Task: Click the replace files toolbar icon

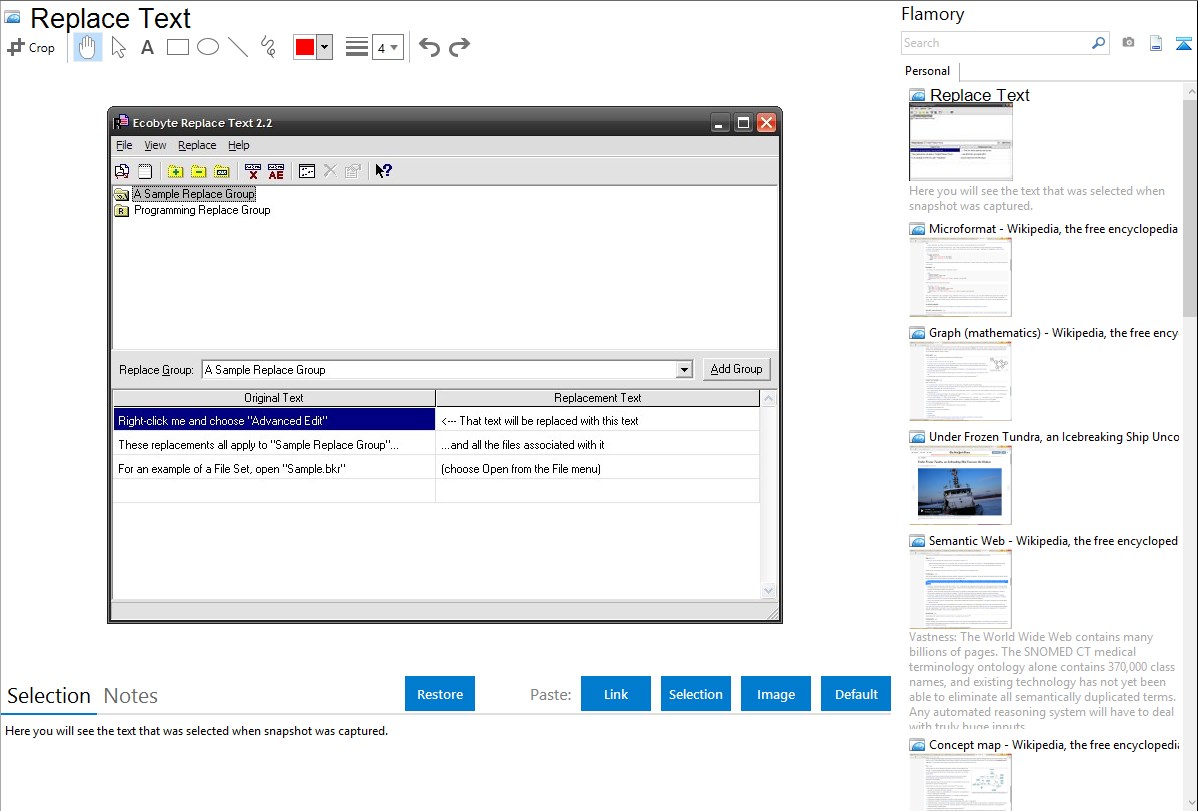Action: (x=122, y=171)
